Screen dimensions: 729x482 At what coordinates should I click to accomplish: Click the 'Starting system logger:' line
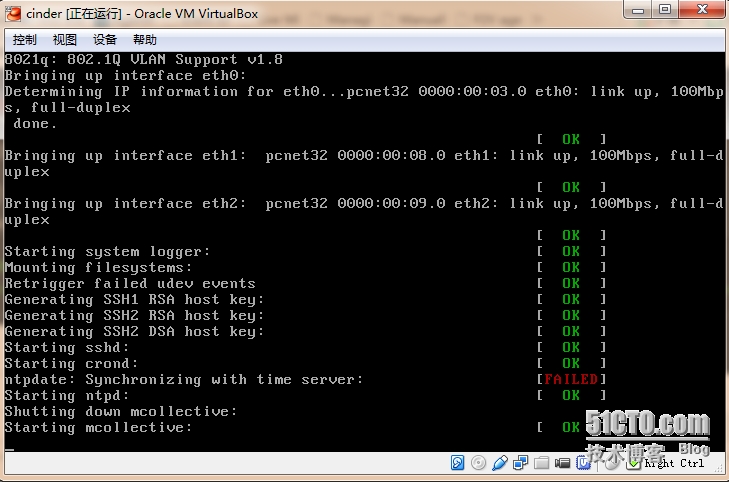pyautogui.click(x=107, y=251)
